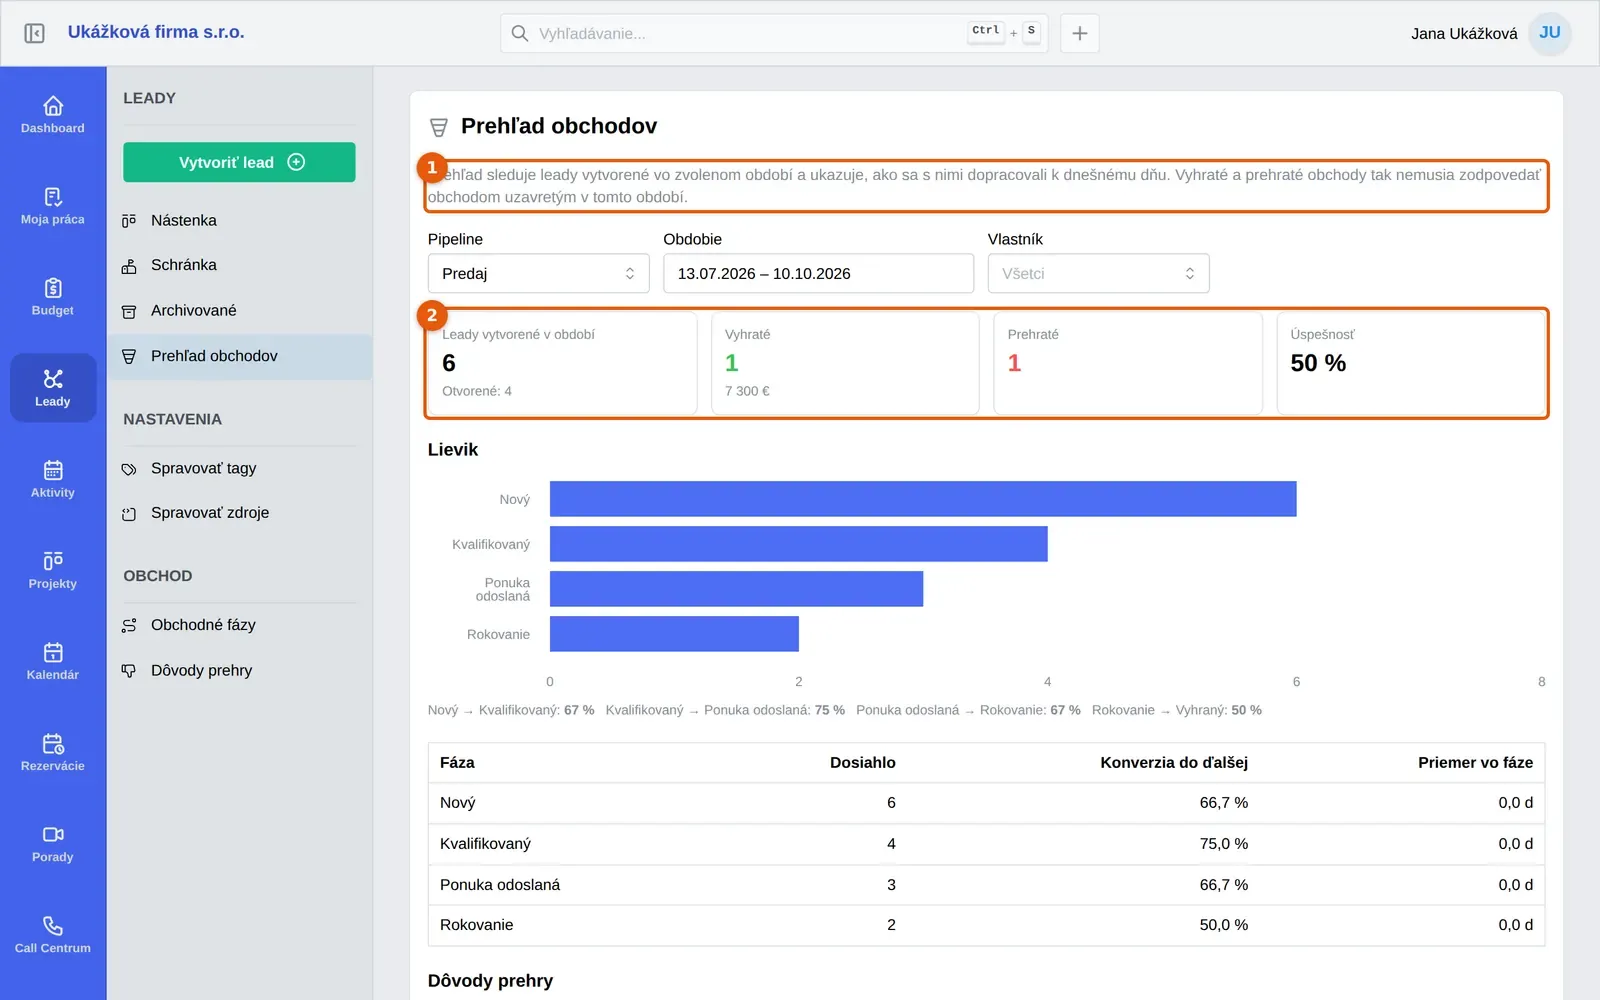Image resolution: width=1600 pixels, height=1000 pixels.
Task: Collapse the sidebar with the panel icon
Action: [34, 33]
